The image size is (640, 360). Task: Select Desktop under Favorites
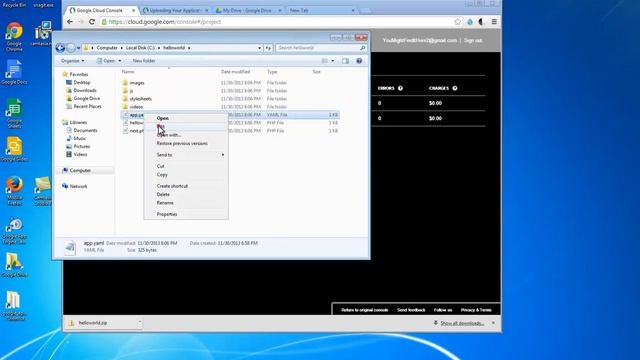pos(82,82)
